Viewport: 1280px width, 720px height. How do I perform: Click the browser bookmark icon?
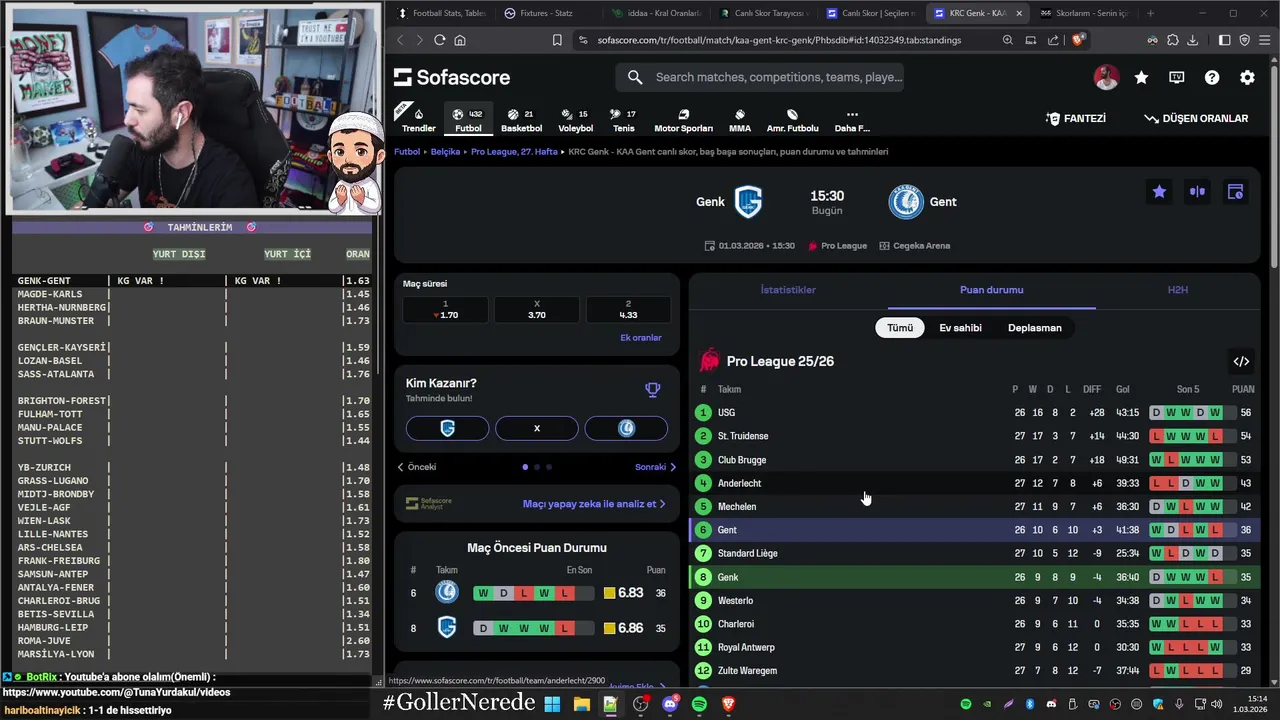pyautogui.click(x=557, y=40)
